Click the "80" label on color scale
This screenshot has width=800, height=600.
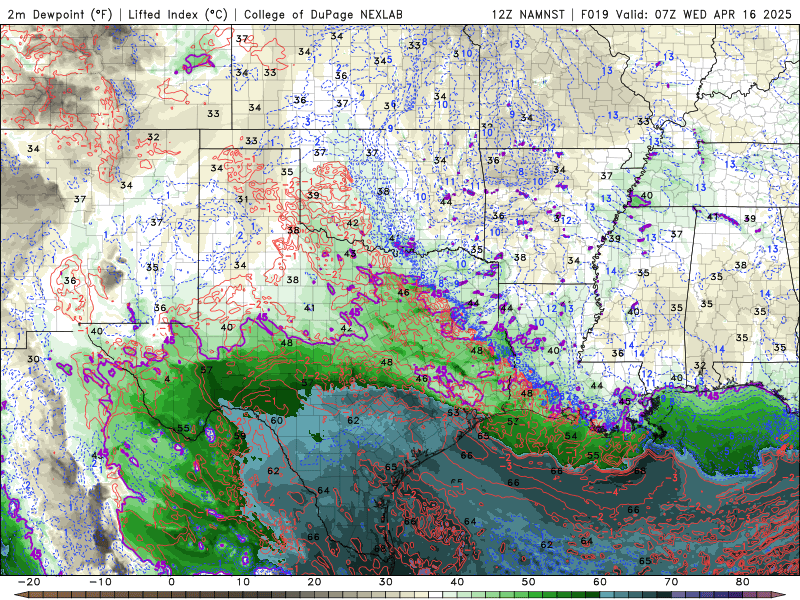[x=743, y=582]
